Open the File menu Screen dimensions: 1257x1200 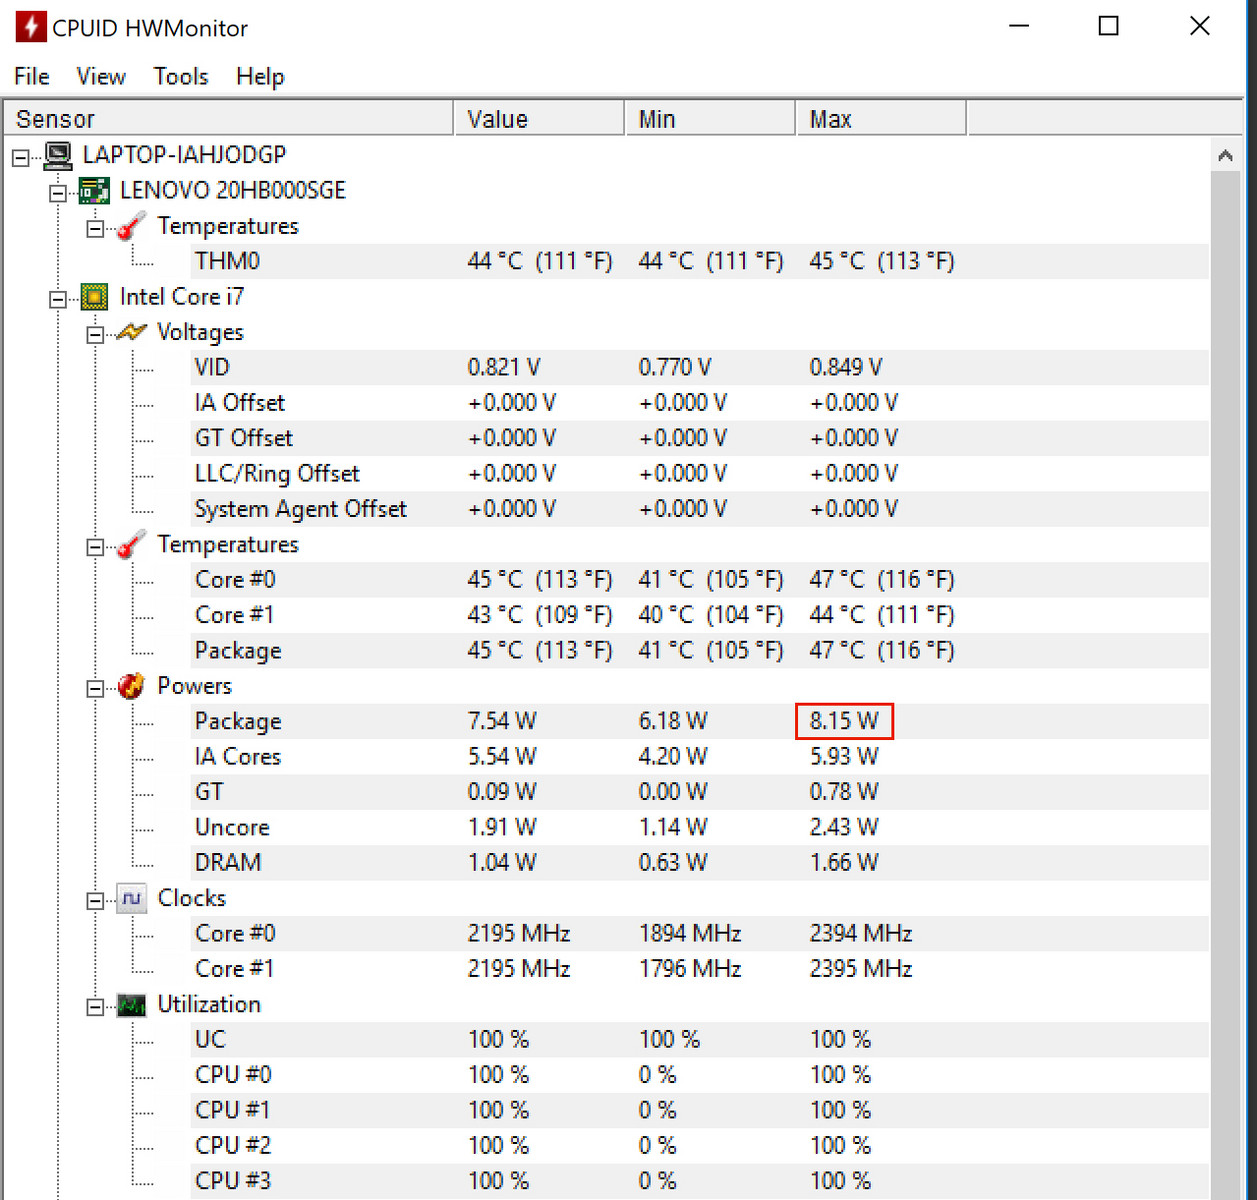32,77
